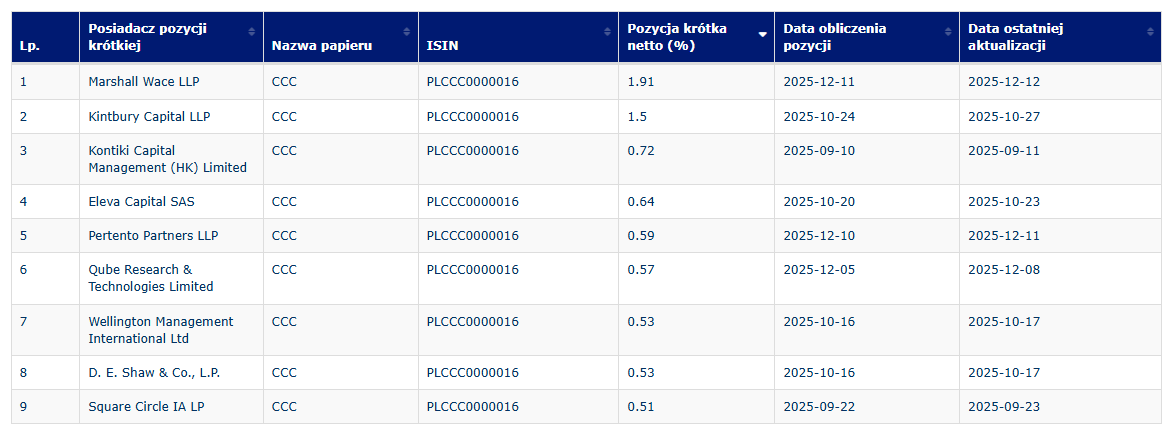Select Pertento Partners LLP holder cell
This screenshot has height=431, width=1168.
tap(171, 235)
